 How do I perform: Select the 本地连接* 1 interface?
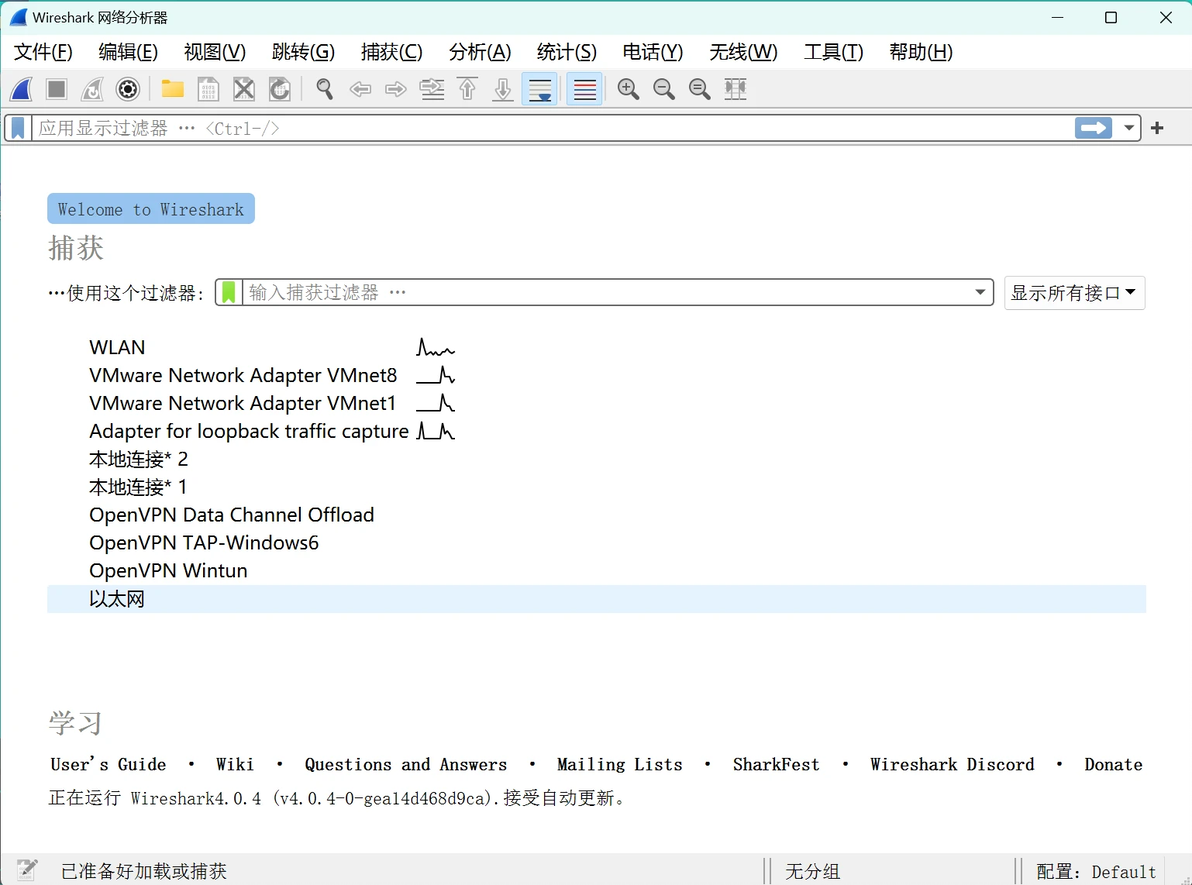point(597,487)
